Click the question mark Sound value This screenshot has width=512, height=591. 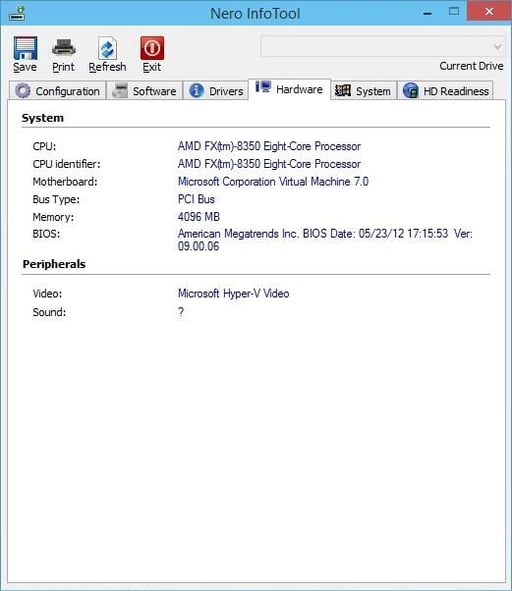181,312
